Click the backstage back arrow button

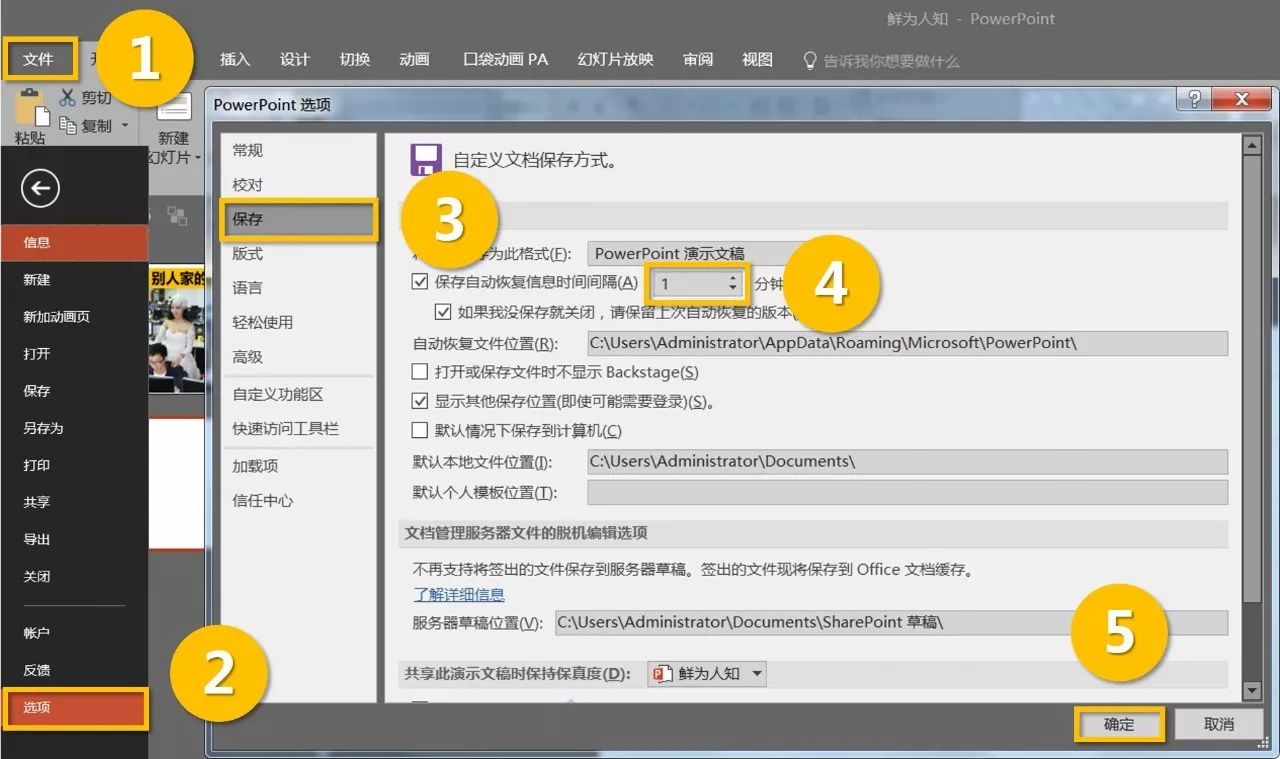pyautogui.click(x=40, y=188)
